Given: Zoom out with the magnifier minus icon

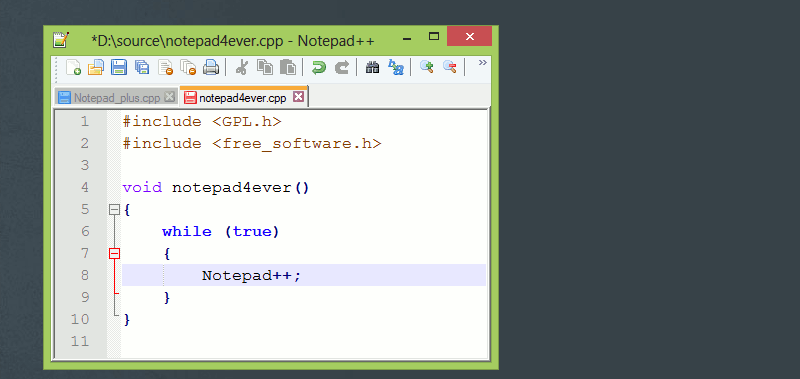Looking at the screenshot, I should coord(449,67).
